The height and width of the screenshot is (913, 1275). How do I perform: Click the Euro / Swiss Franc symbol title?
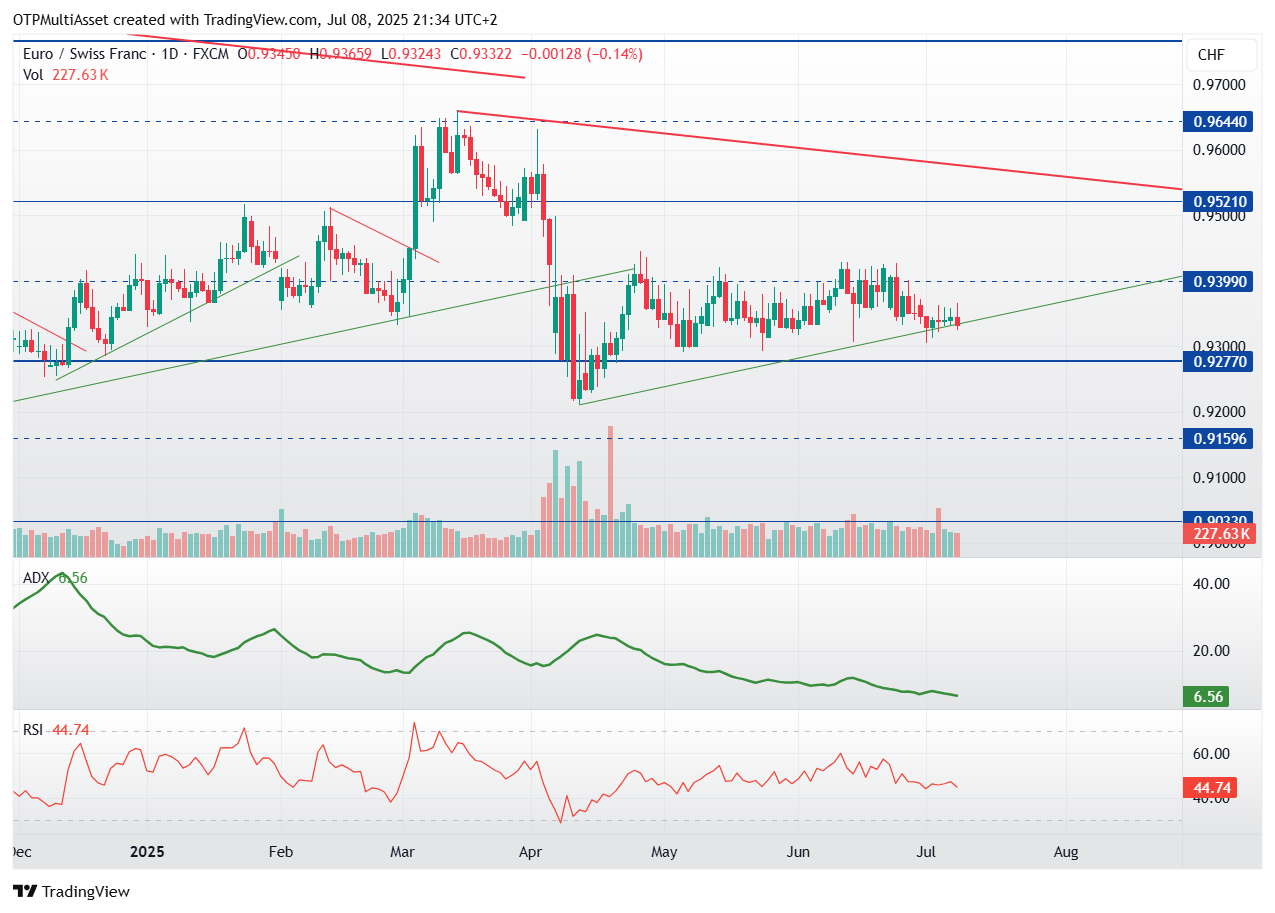click(x=85, y=54)
